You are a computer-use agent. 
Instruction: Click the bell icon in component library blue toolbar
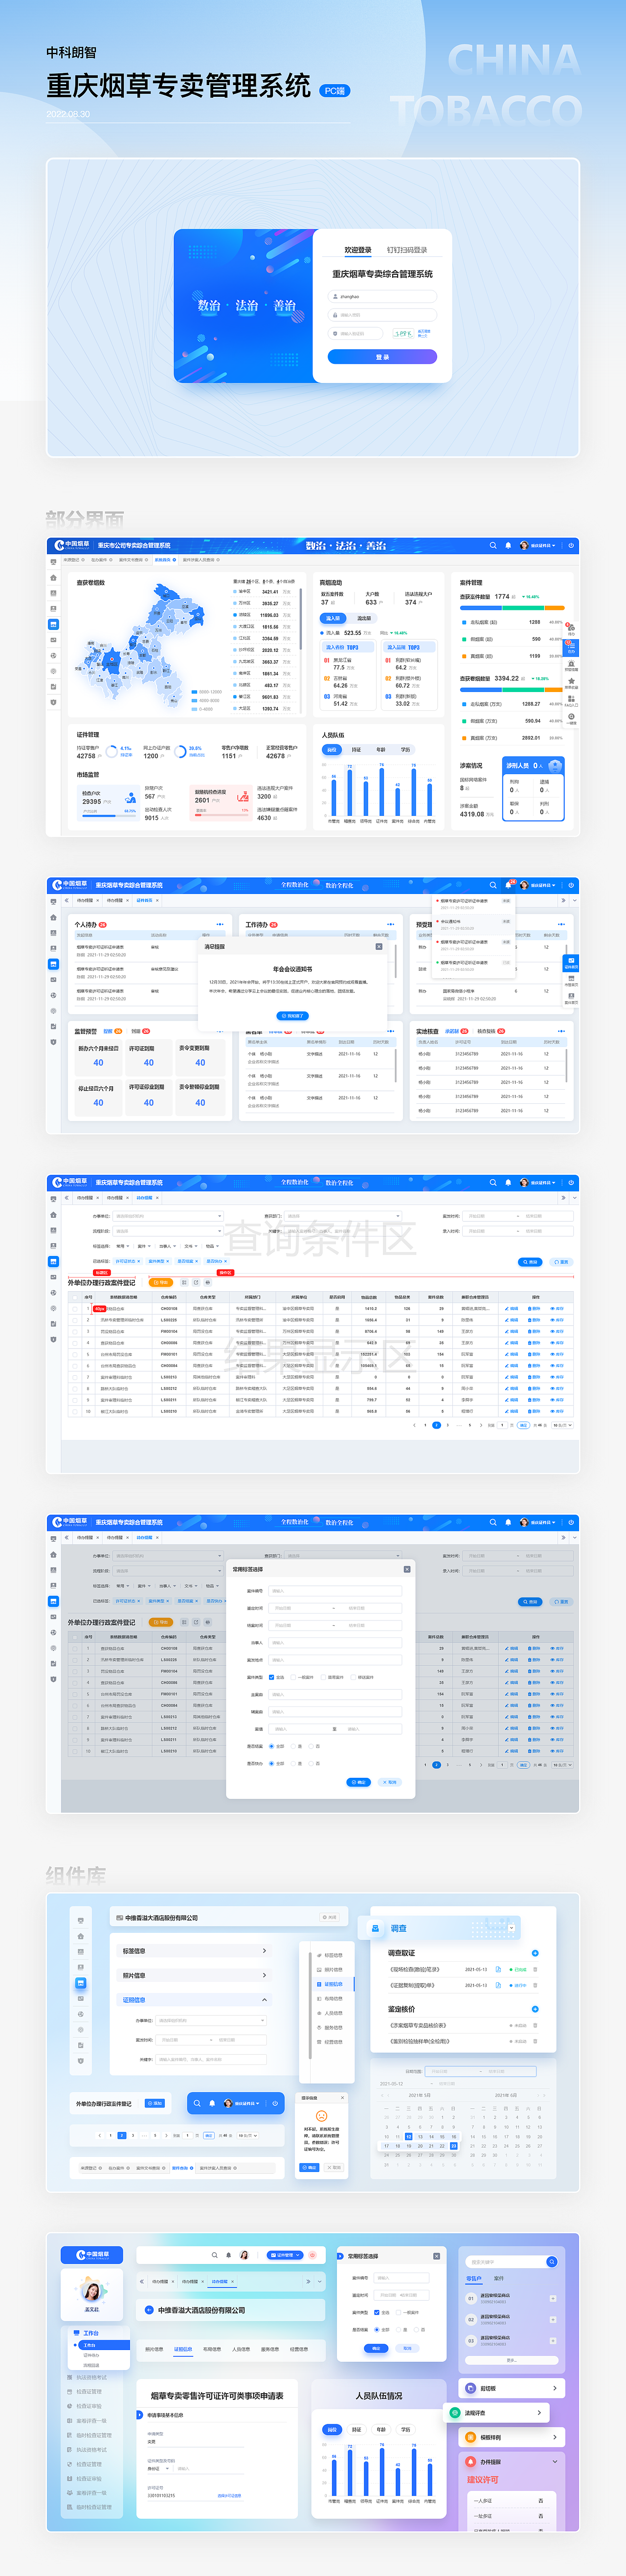coord(212,2103)
